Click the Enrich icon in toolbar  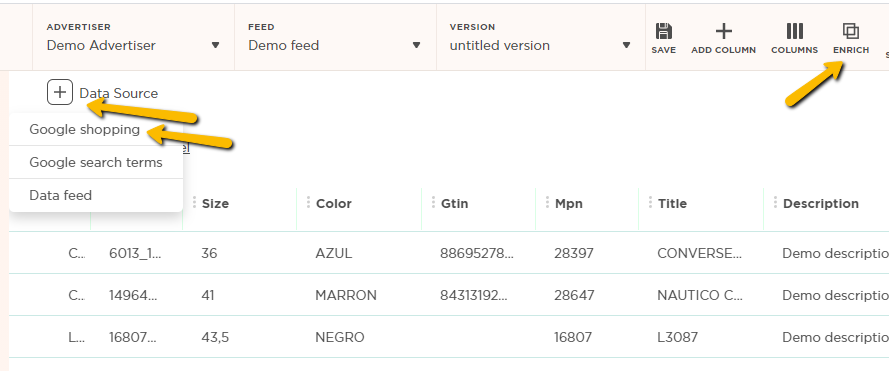[x=850, y=31]
